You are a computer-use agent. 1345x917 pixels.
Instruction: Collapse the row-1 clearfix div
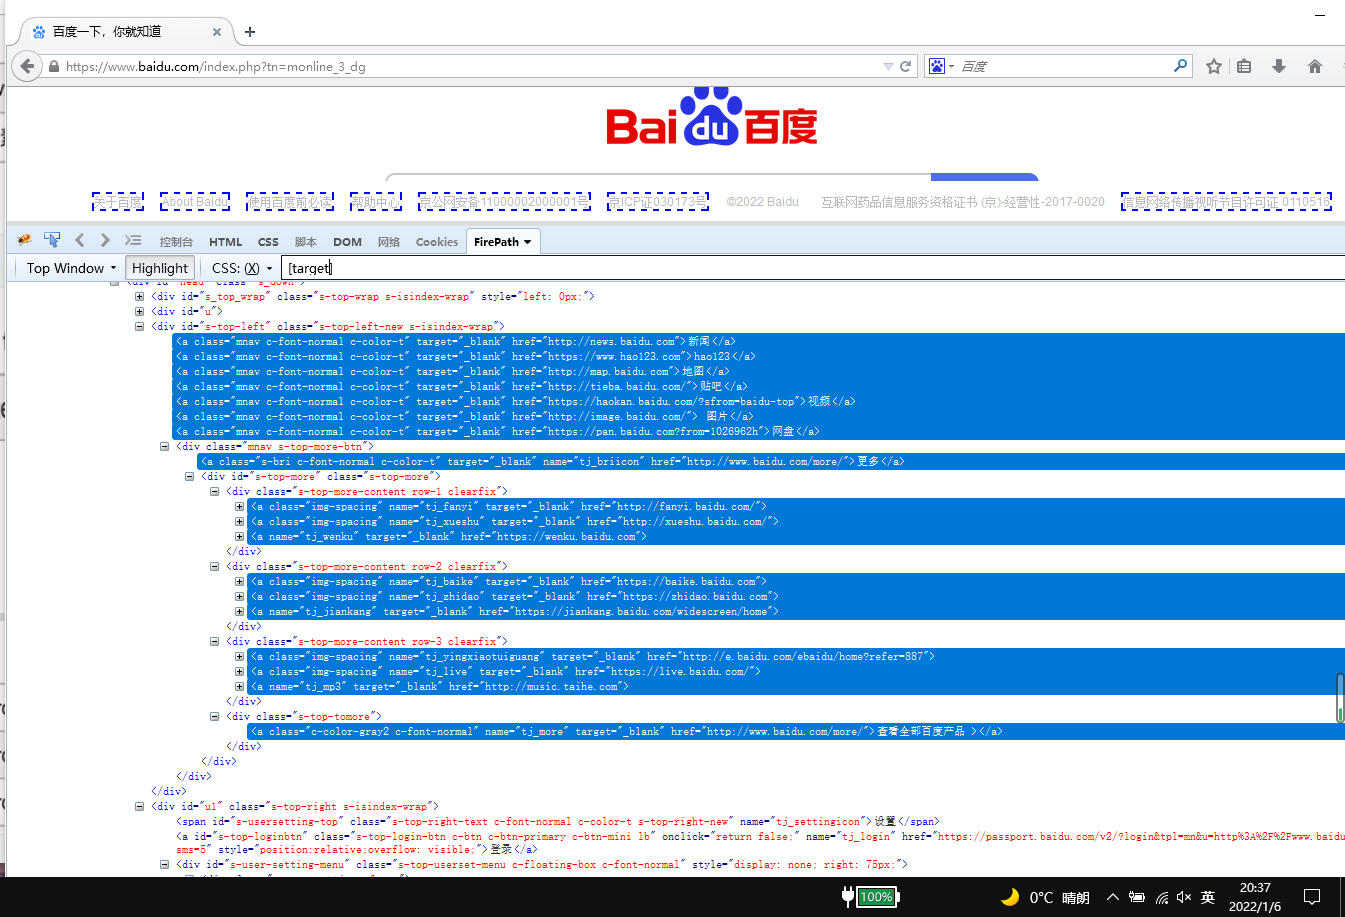215,491
